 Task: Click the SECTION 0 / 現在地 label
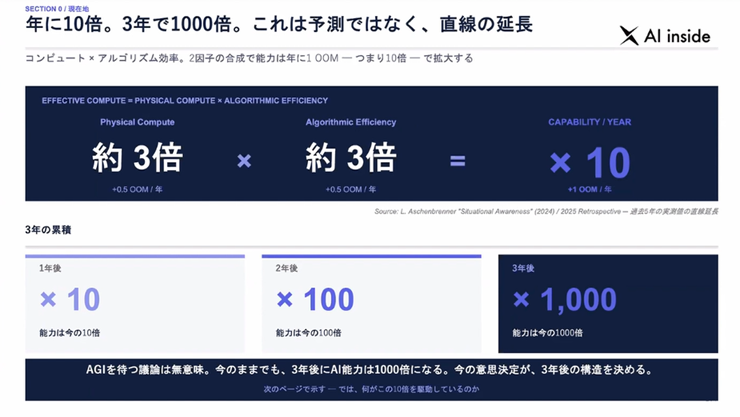click(57, 8)
